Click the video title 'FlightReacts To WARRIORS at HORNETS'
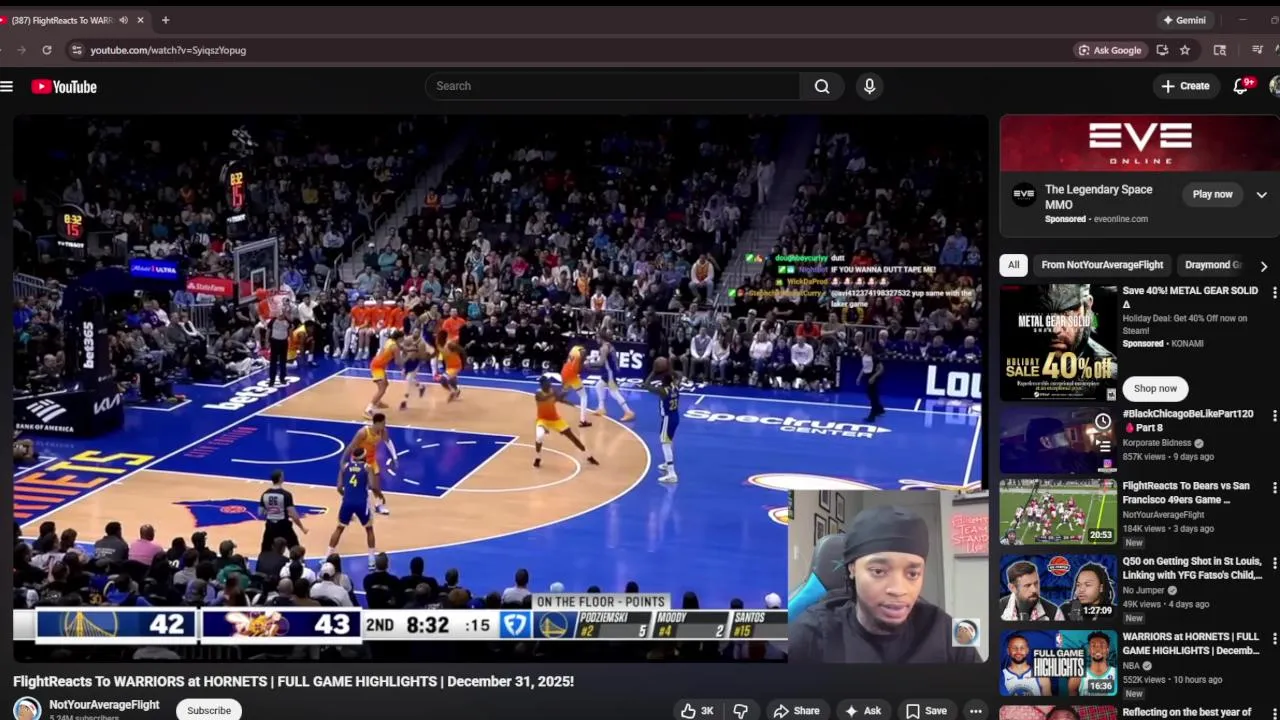This screenshot has height=720, width=1280. (x=293, y=681)
